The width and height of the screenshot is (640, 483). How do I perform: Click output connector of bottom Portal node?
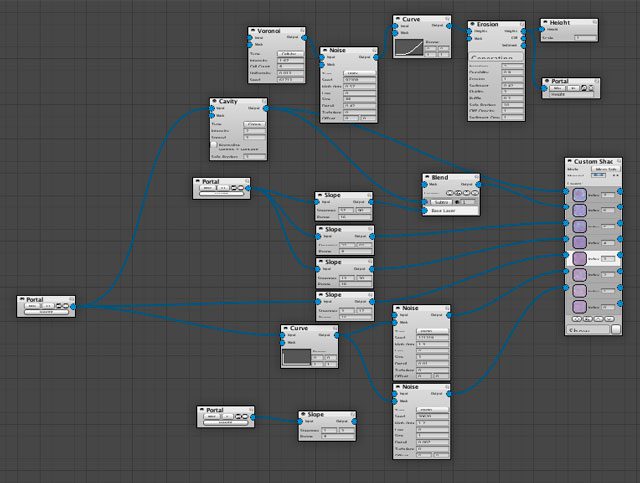click(253, 417)
